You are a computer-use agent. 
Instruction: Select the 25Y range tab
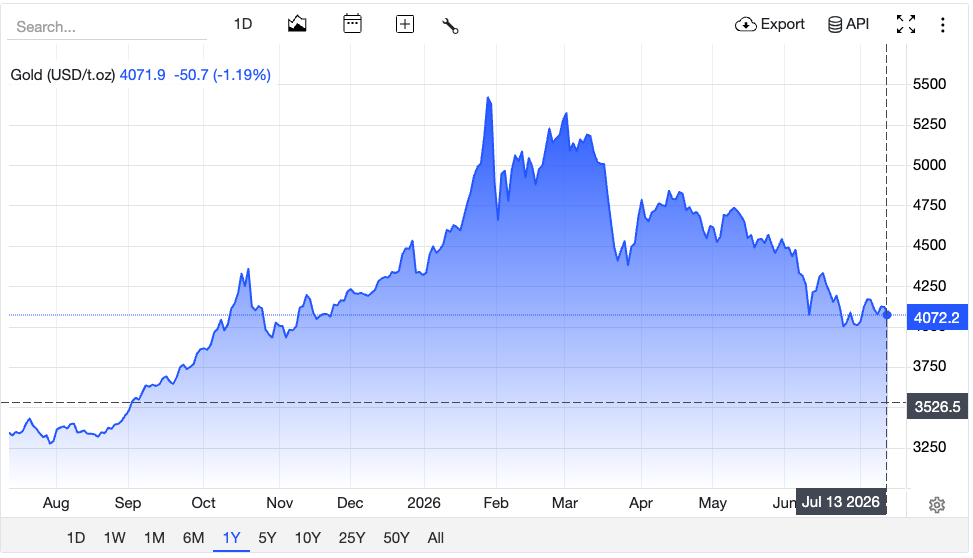352,538
